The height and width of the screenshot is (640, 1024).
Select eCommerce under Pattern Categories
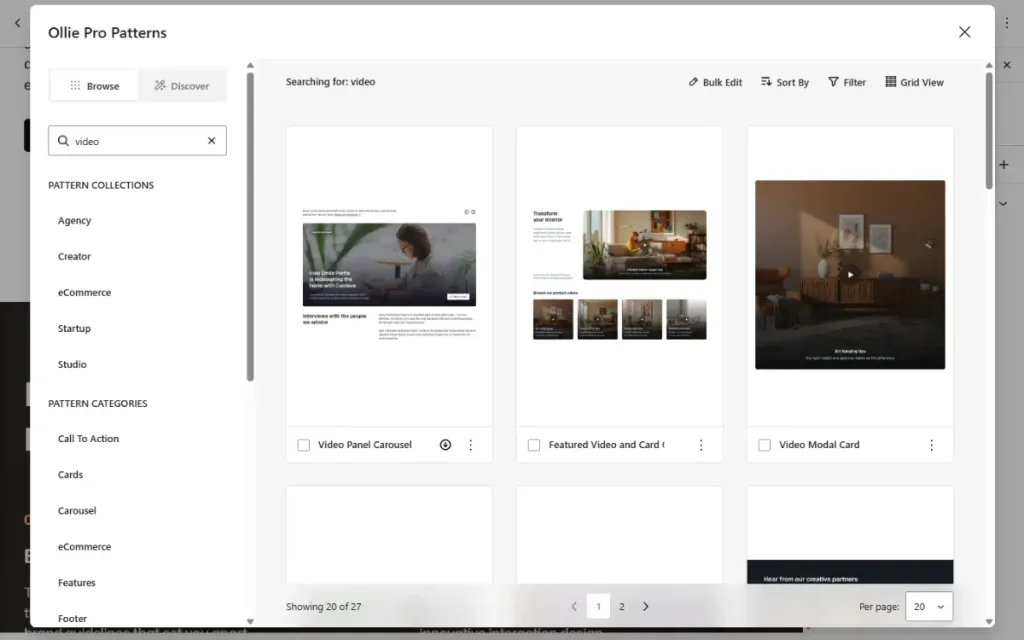click(x=84, y=547)
